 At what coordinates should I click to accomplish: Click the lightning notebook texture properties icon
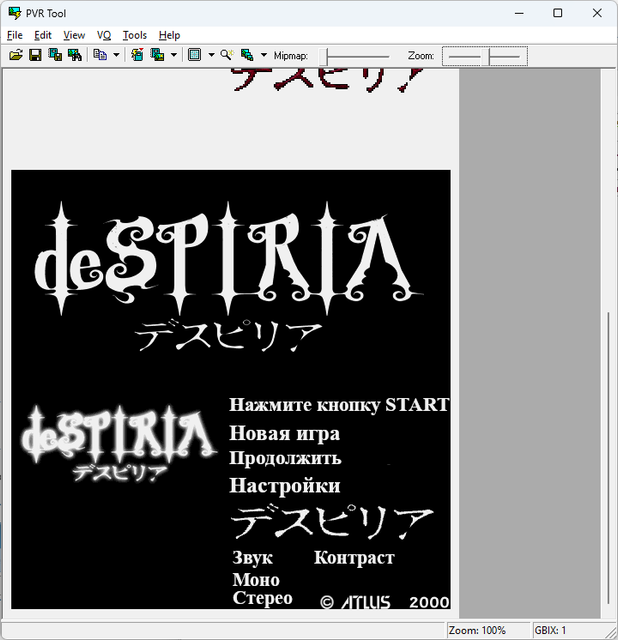(137, 55)
